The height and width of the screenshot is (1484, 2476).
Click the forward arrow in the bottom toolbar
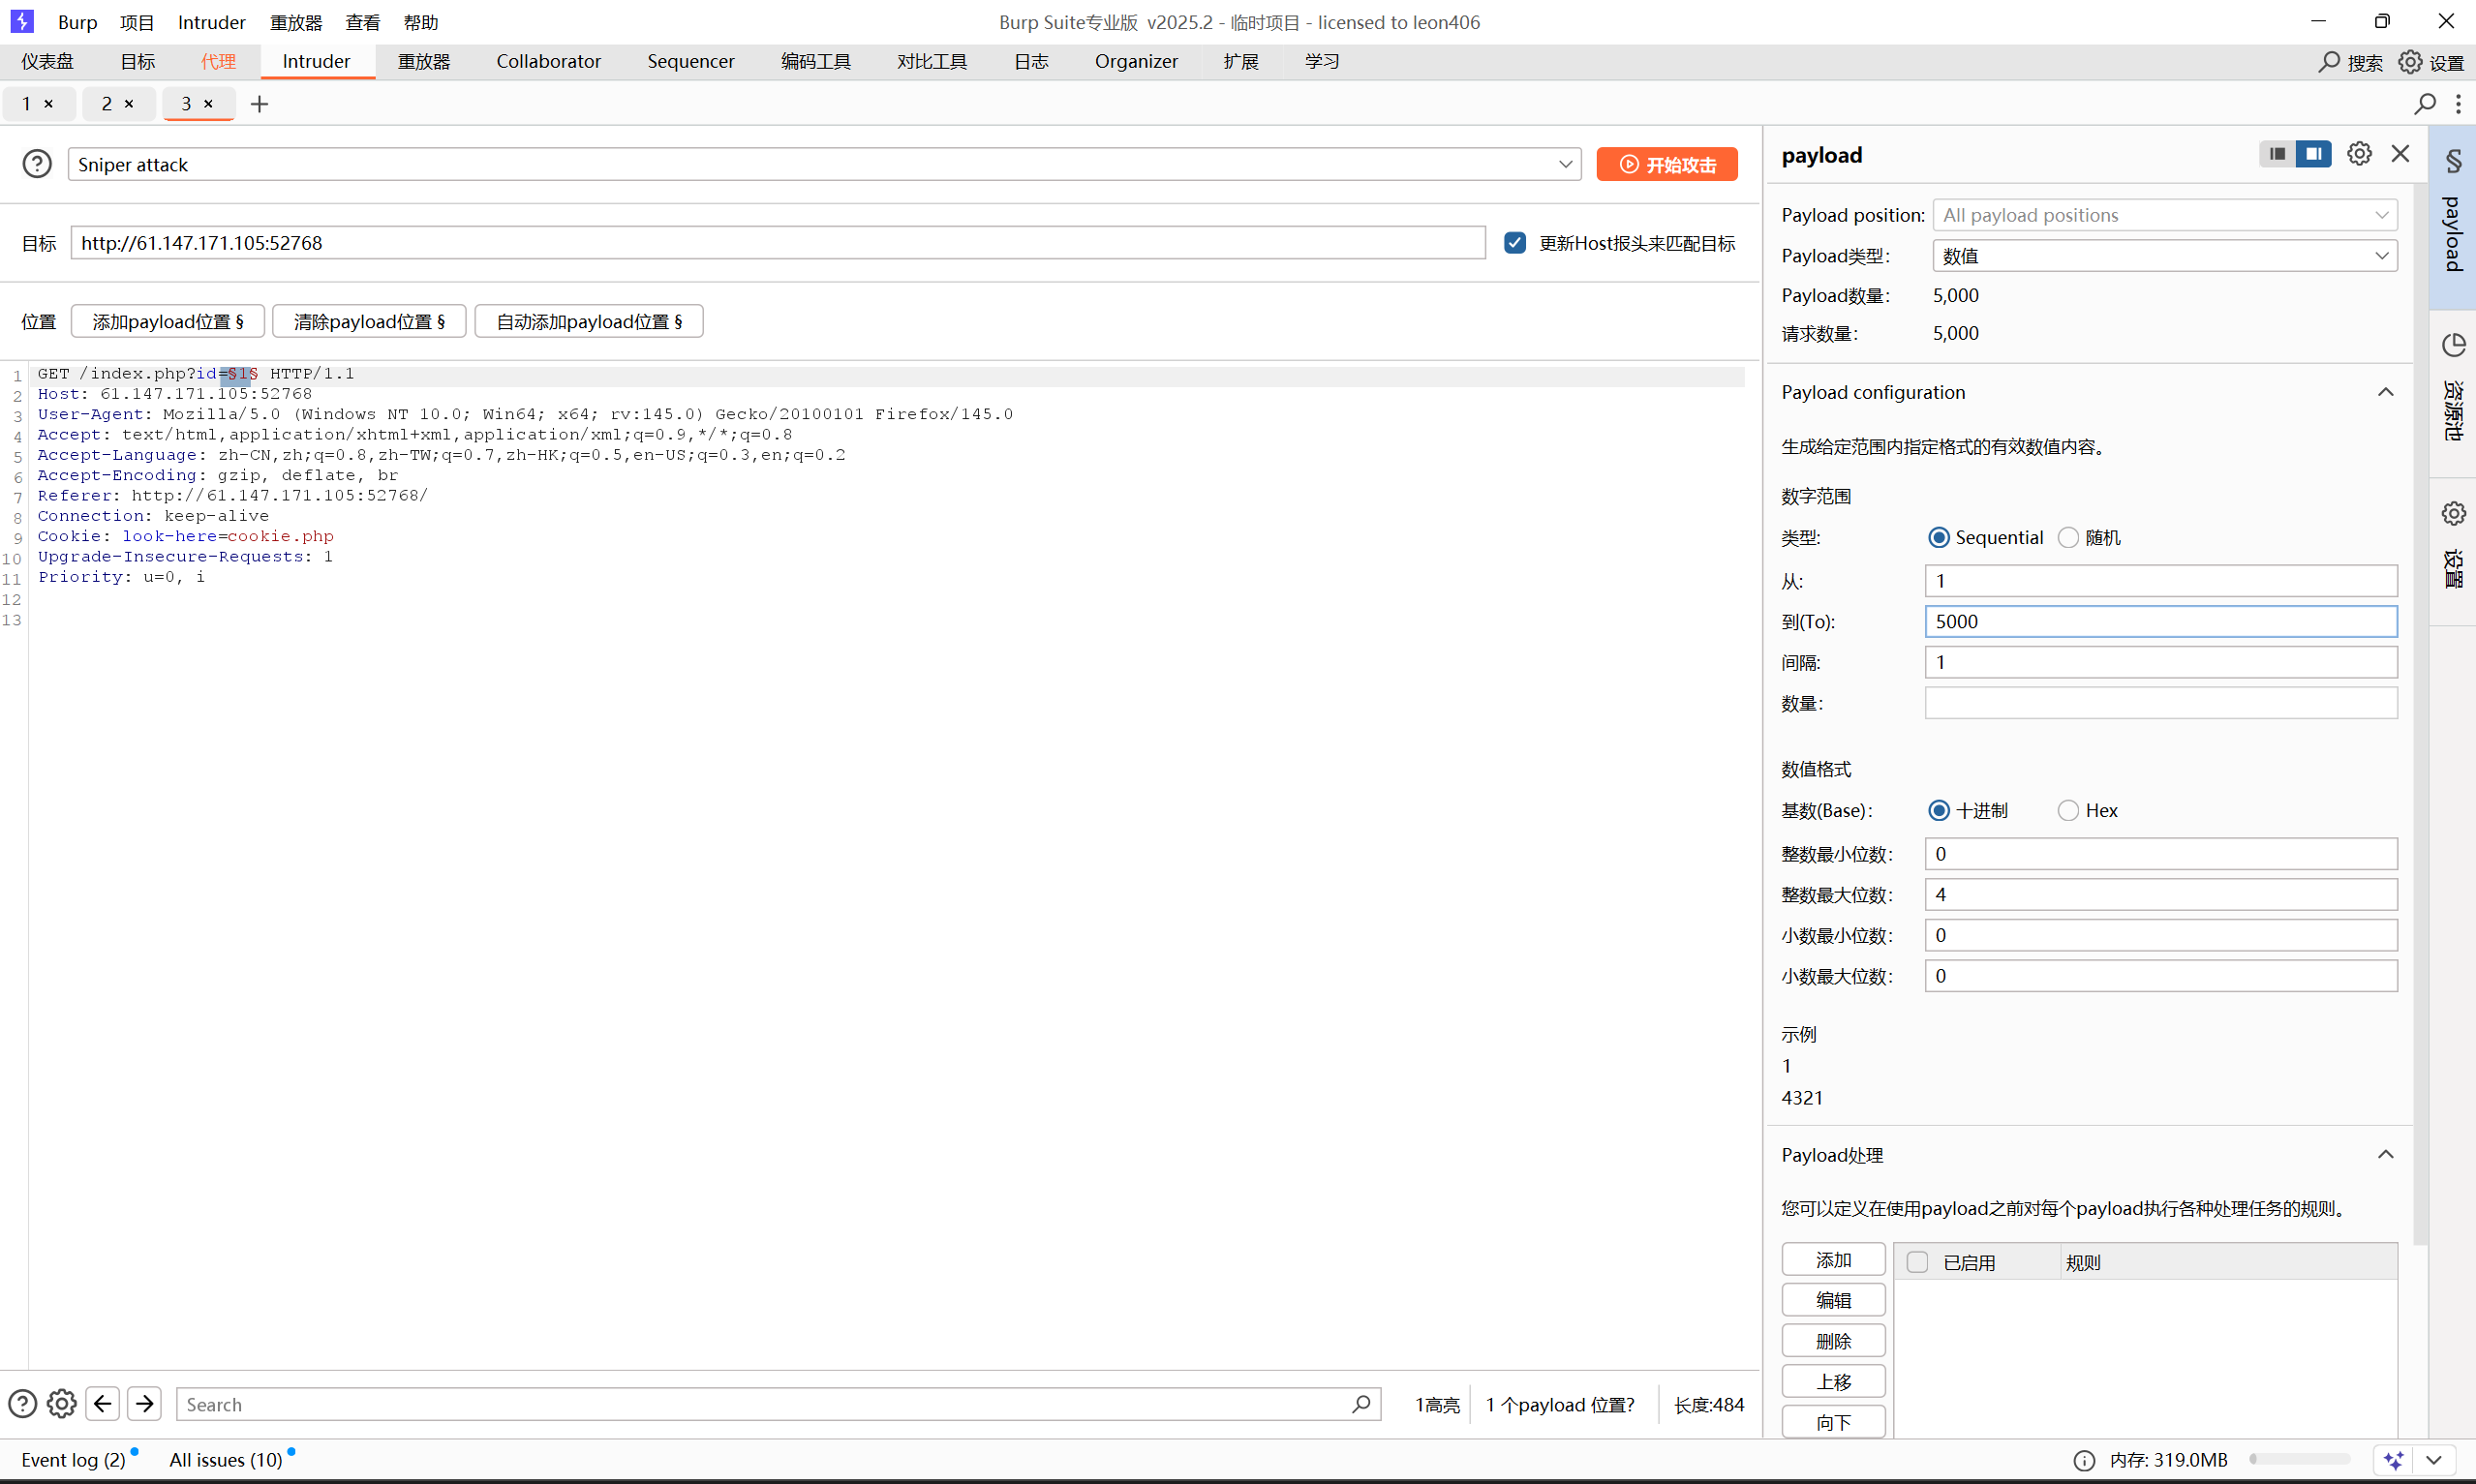click(x=145, y=1404)
